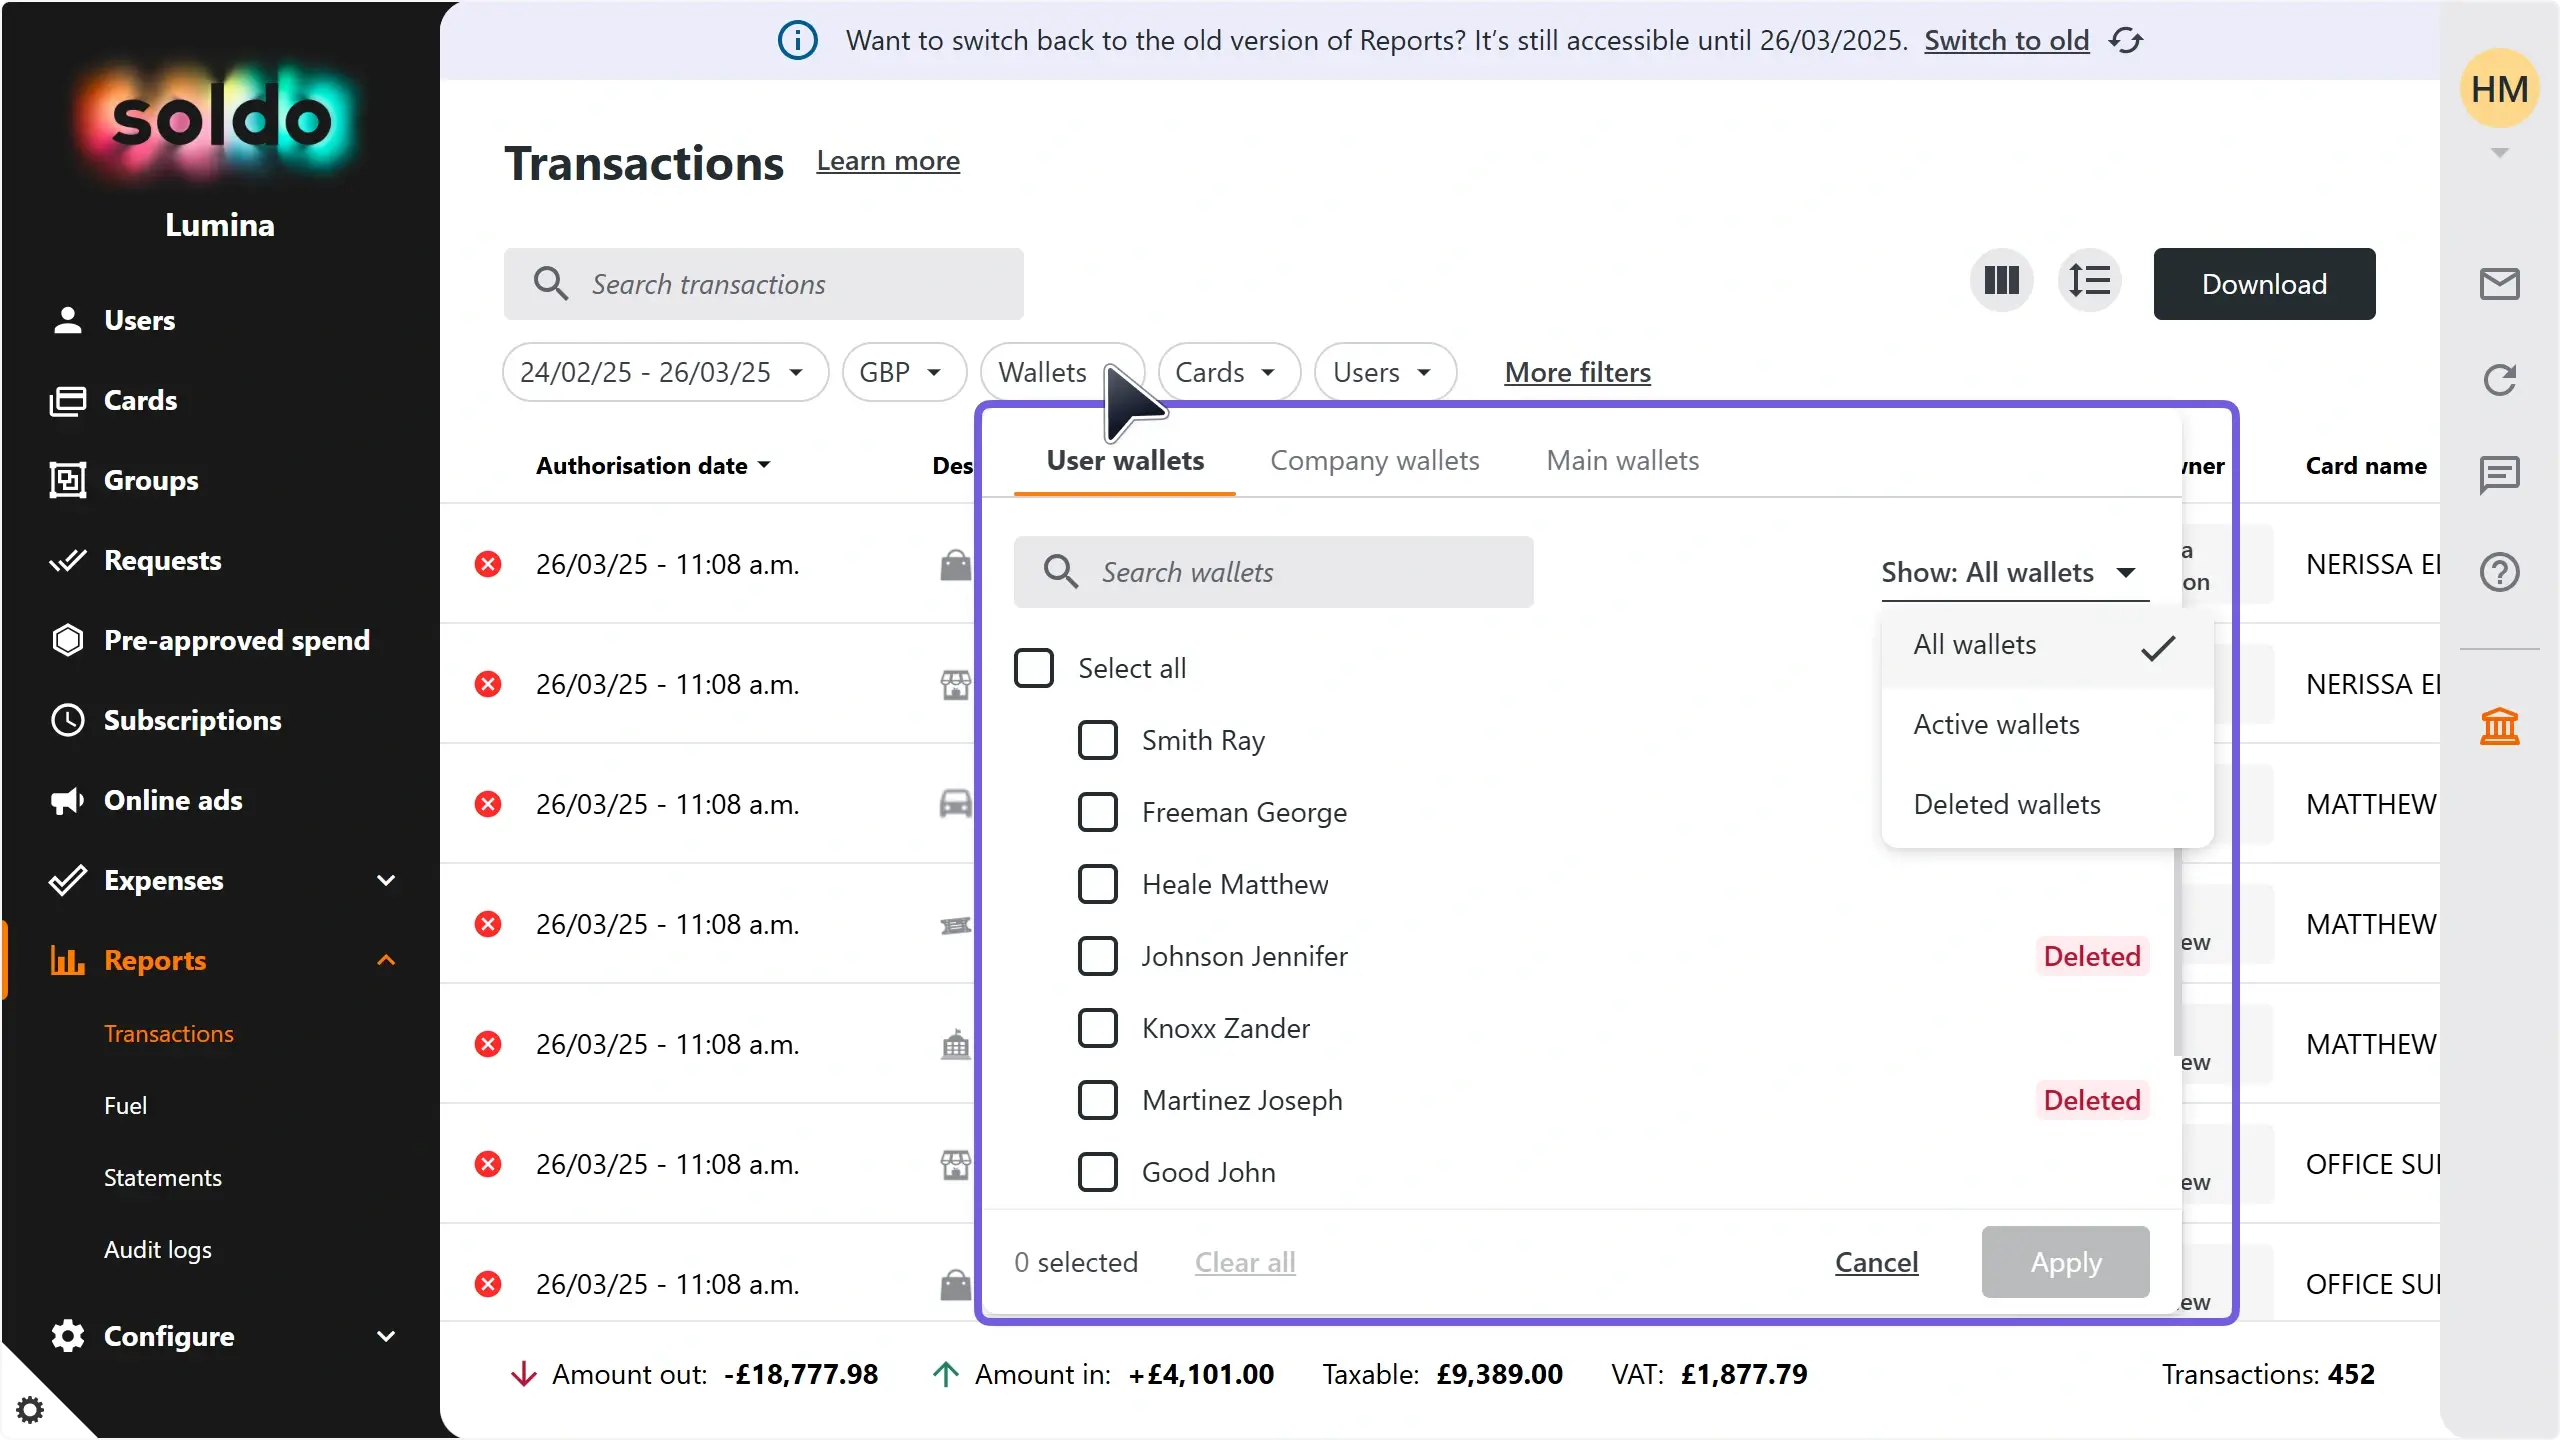Click the Switch to old link

tap(2006, 40)
